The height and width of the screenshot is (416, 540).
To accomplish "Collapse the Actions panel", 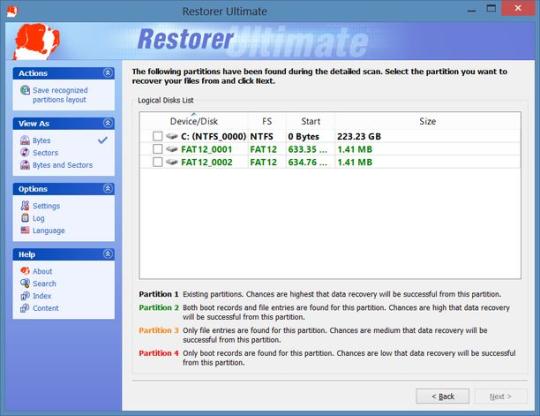I will click(x=108, y=73).
